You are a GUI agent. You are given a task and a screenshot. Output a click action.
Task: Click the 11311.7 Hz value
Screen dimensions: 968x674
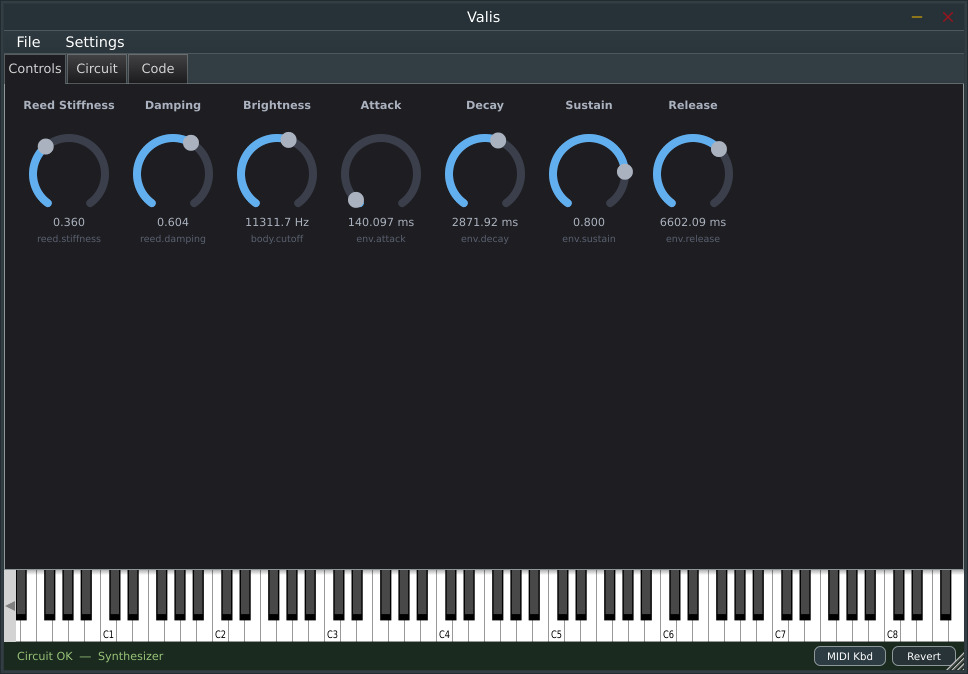click(277, 222)
